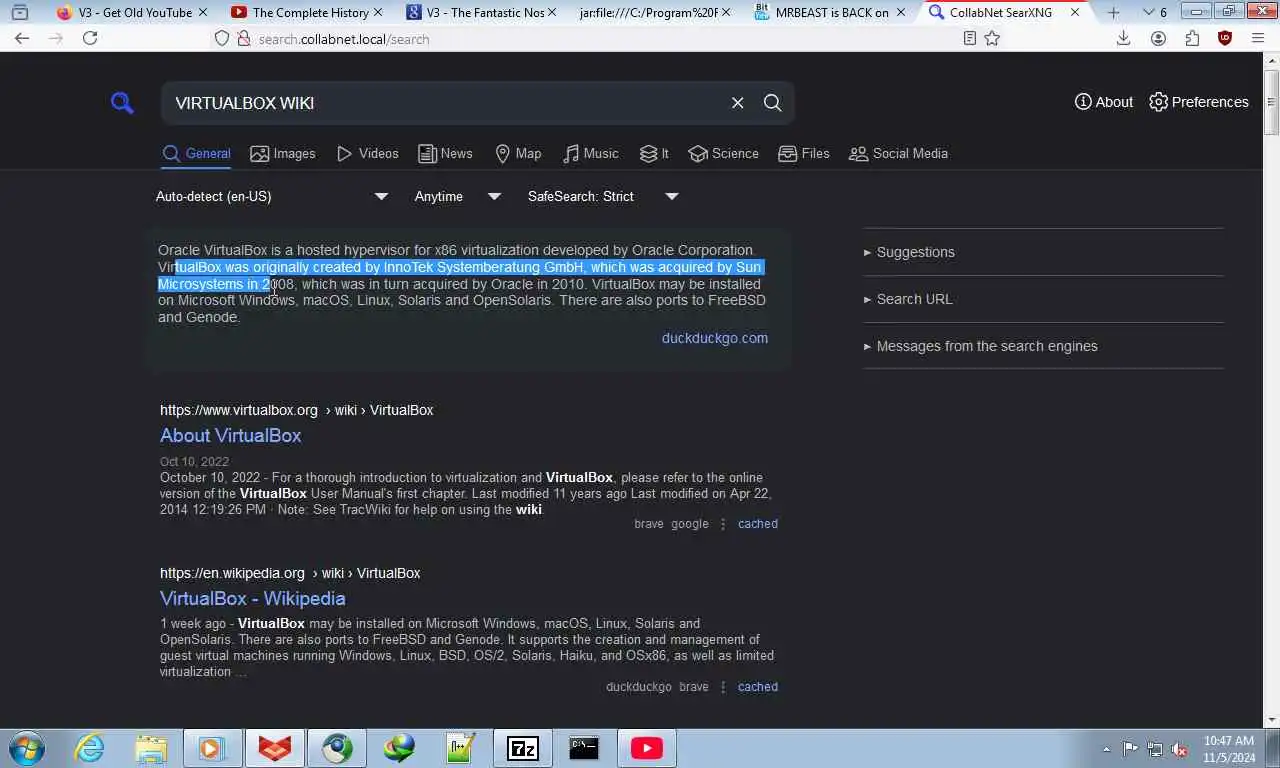This screenshot has height=768, width=1280.
Task: Switch to the Music category tab
Action: pos(590,153)
